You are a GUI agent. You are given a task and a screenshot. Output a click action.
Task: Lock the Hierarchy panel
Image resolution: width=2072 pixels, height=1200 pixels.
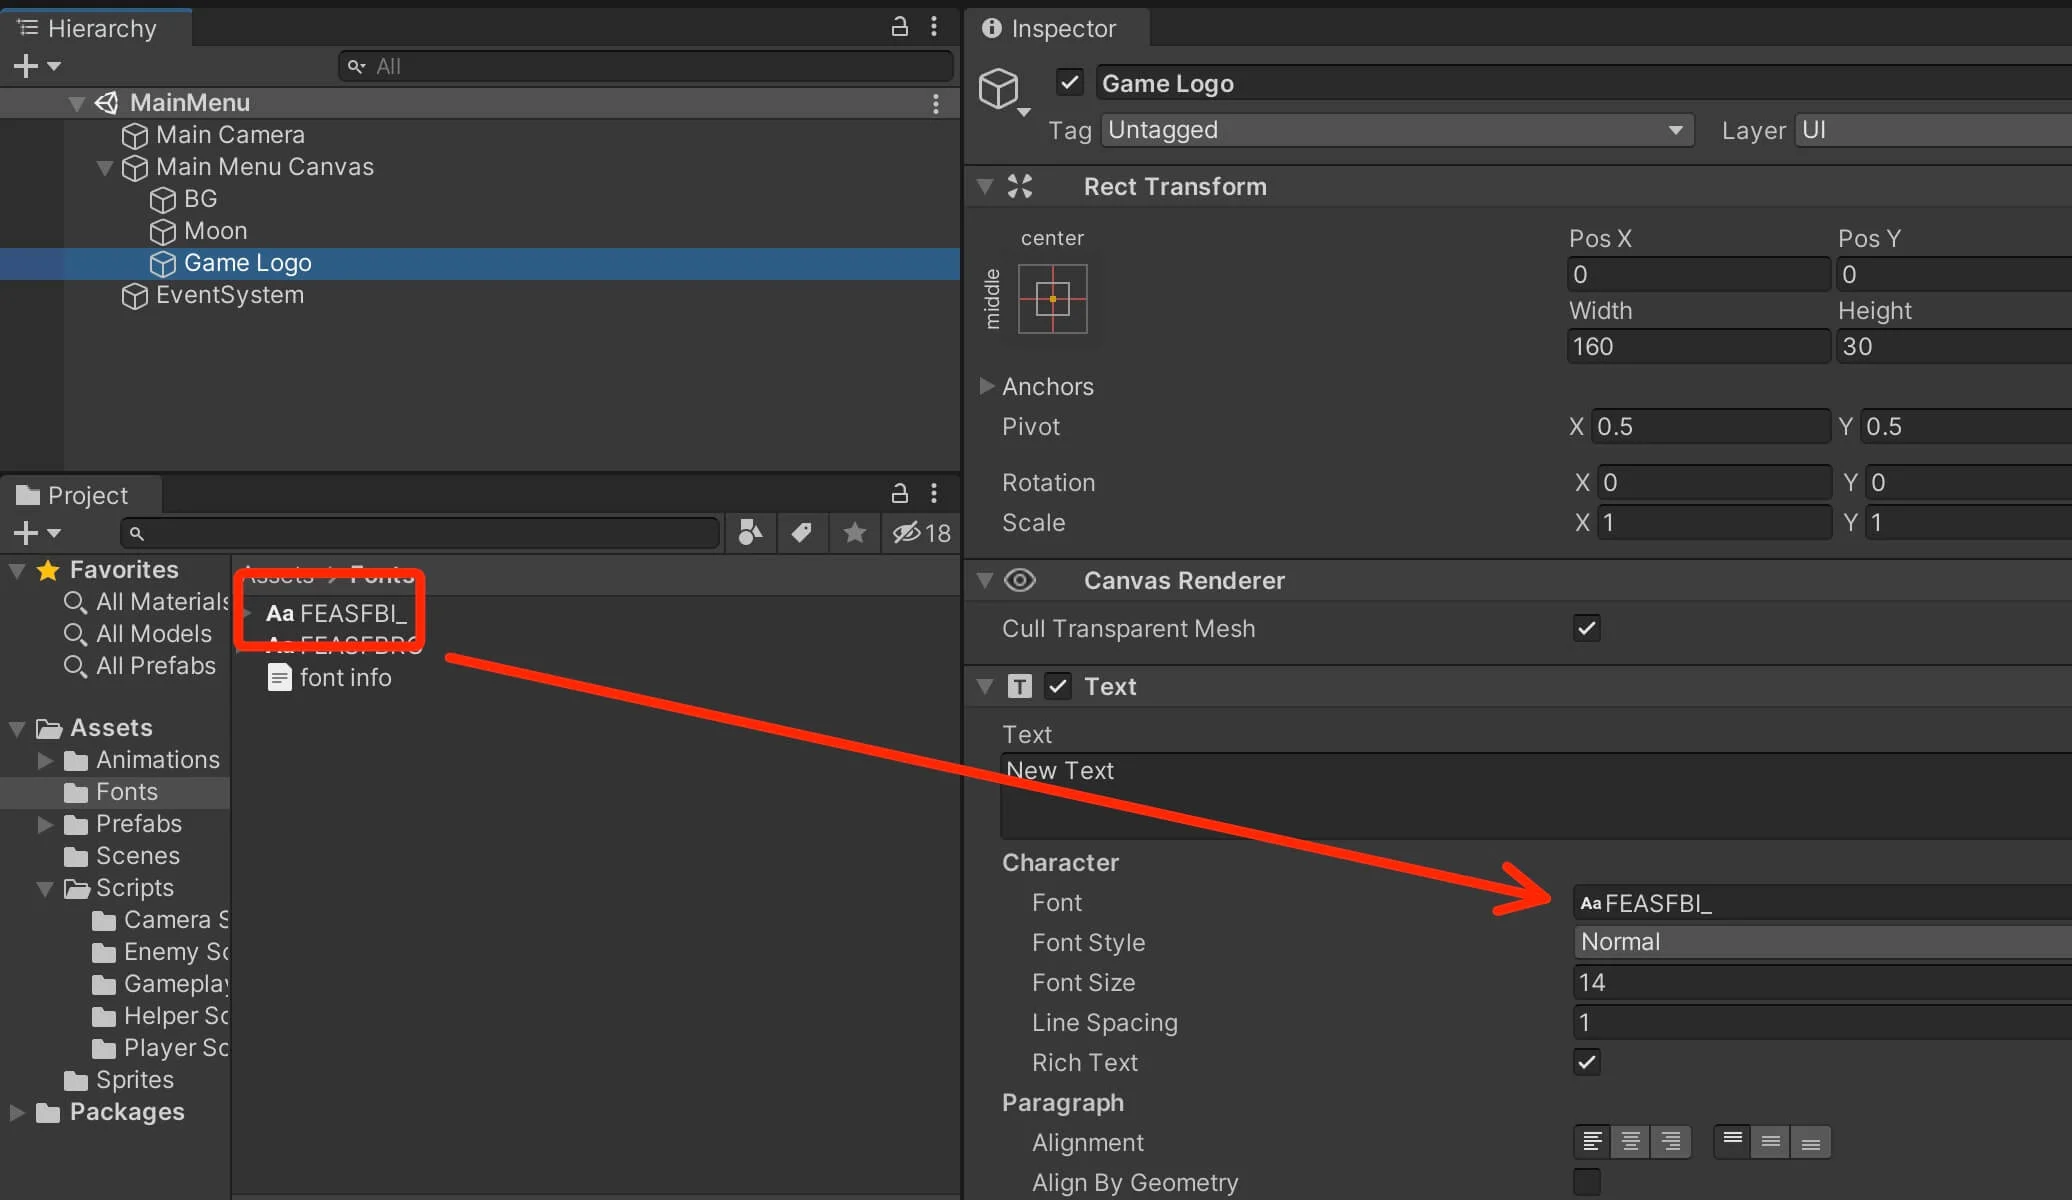[x=899, y=27]
